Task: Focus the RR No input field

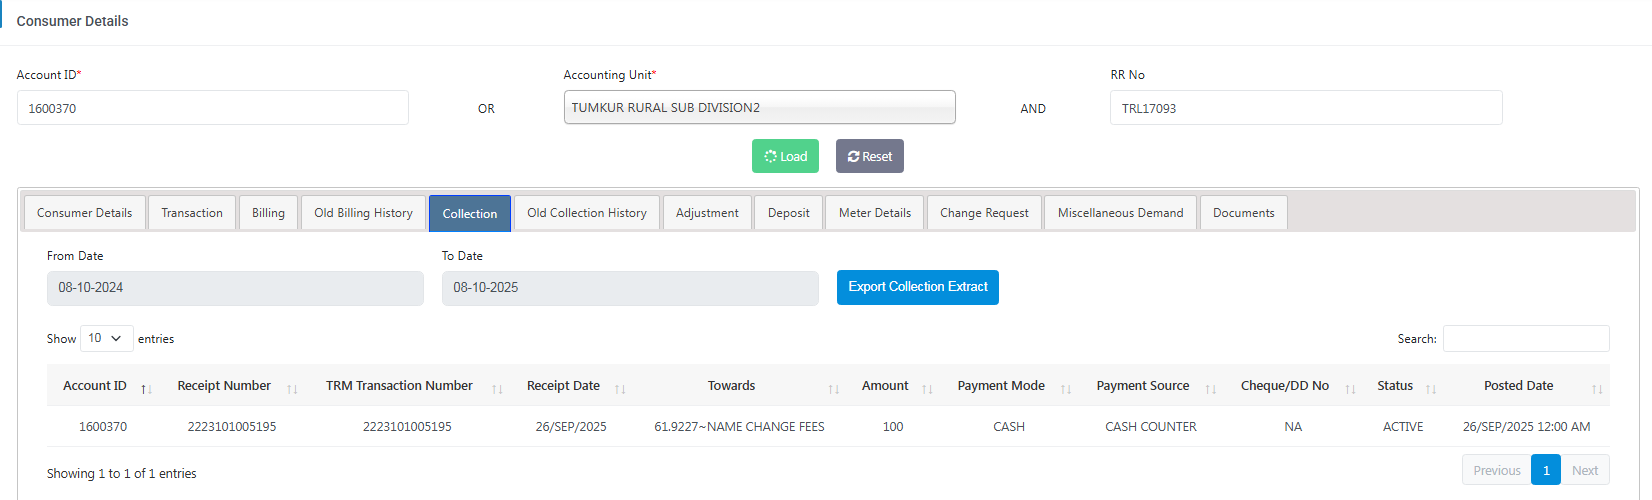Action: (1305, 108)
